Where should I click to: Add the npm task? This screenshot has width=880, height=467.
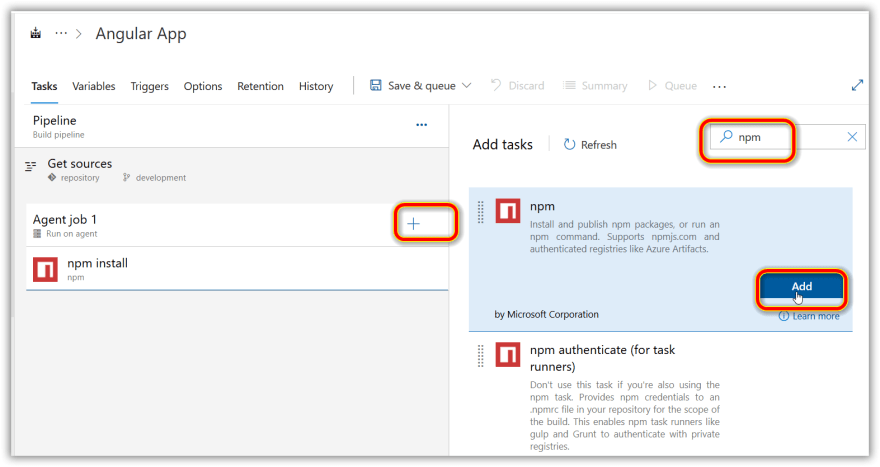(801, 287)
